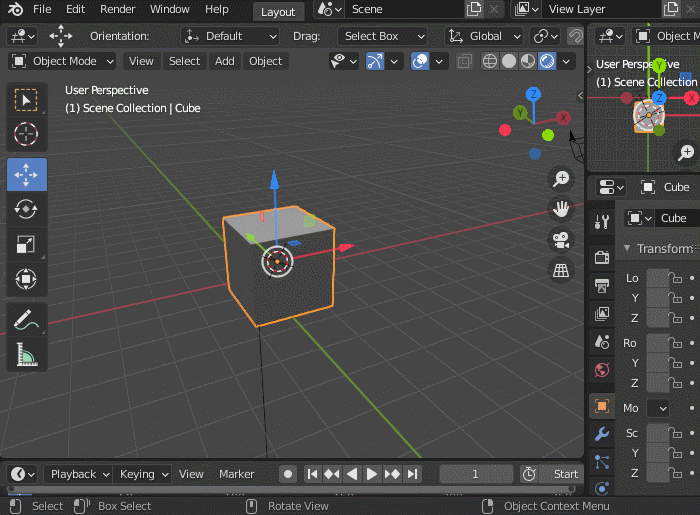
Task: Click the current frame number field
Action: (x=475, y=474)
